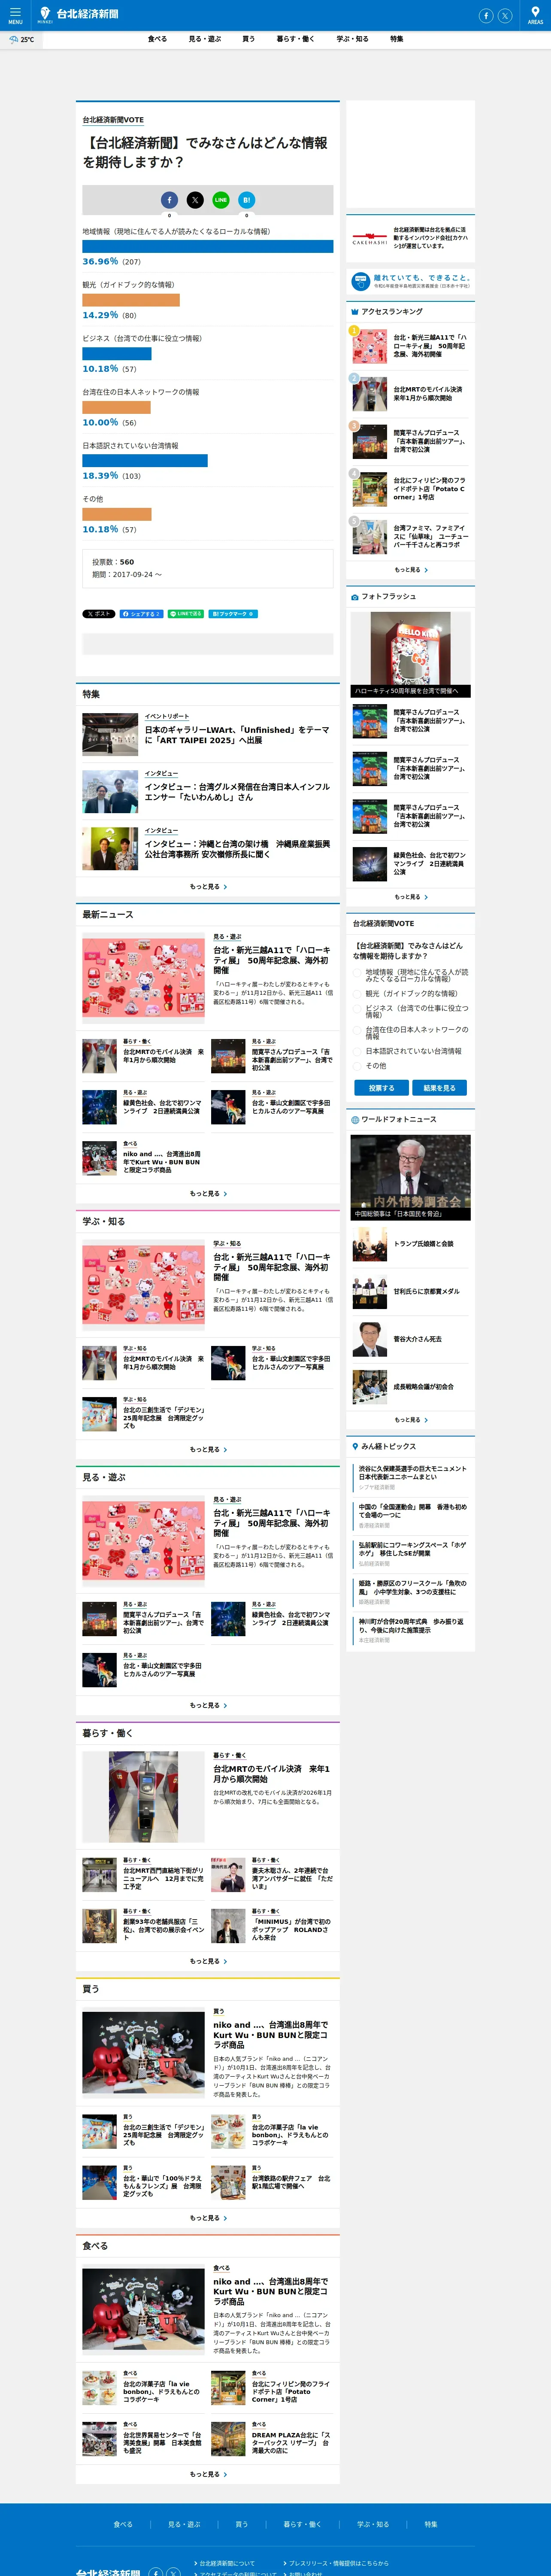551x2576 pixels.
Task: Expand もっと見る under アクセスランキング
Action: tap(411, 570)
